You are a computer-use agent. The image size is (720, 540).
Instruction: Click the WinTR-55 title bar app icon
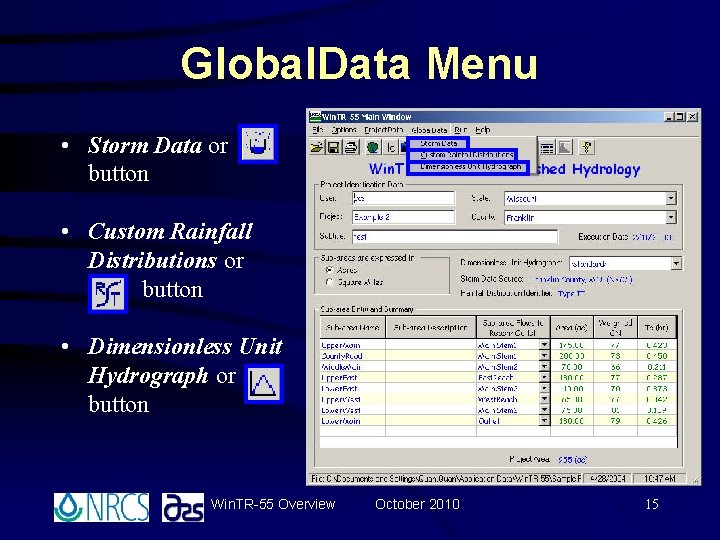click(x=315, y=117)
